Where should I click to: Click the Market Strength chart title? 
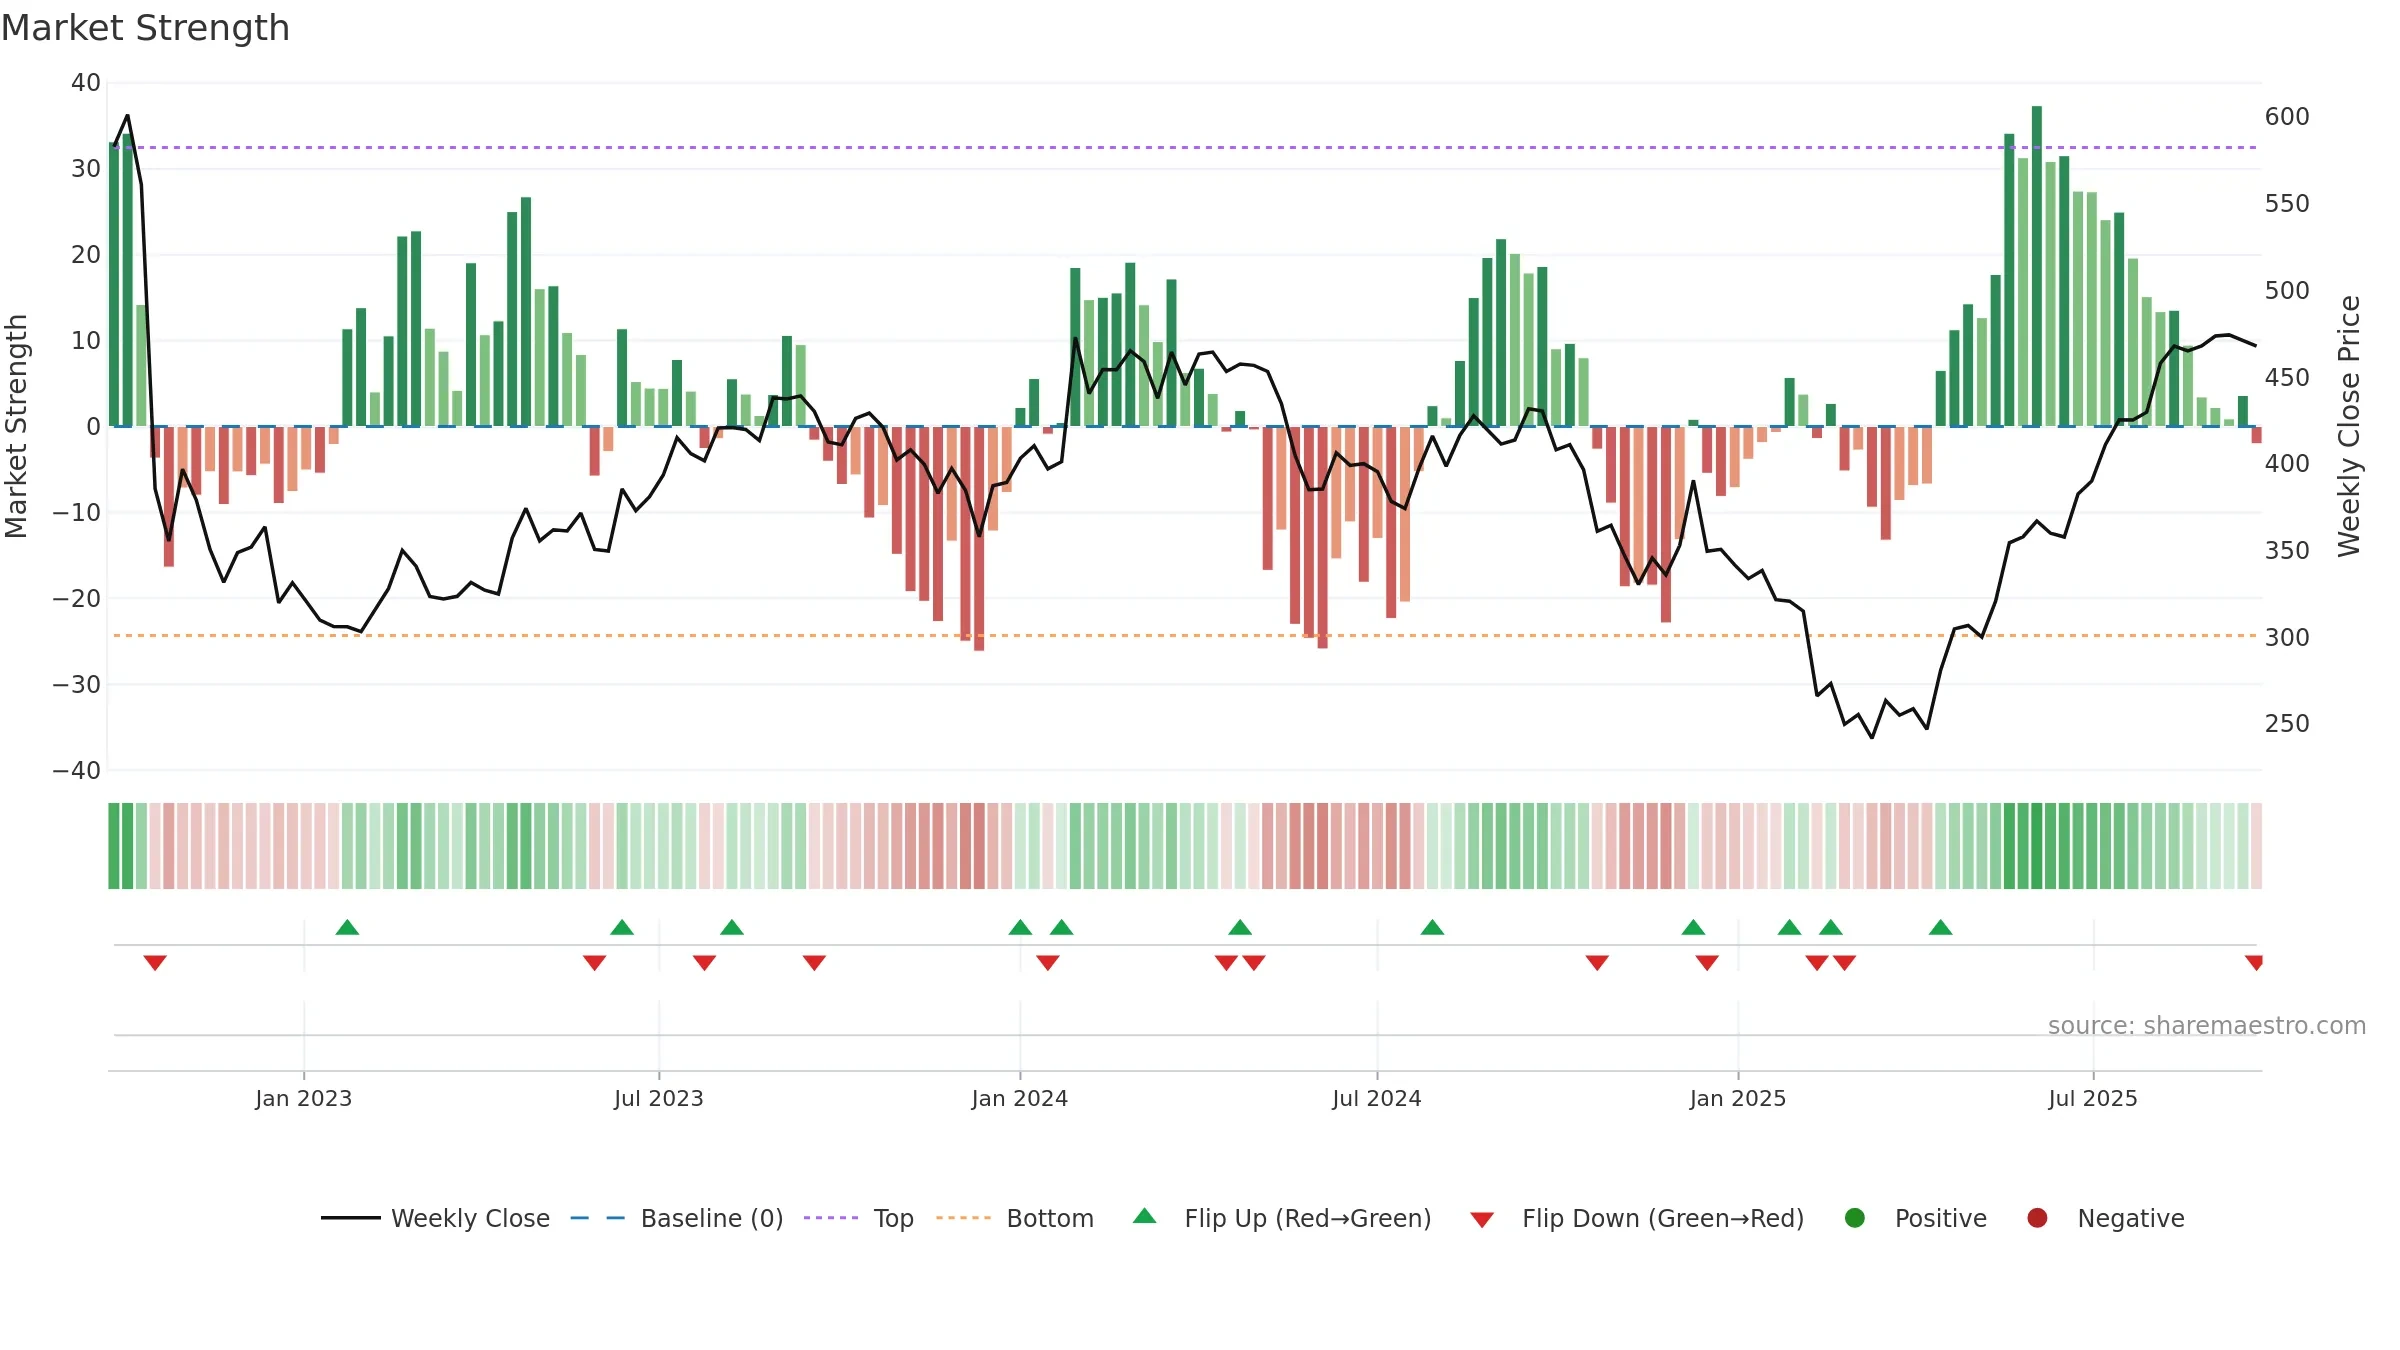[x=145, y=28]
